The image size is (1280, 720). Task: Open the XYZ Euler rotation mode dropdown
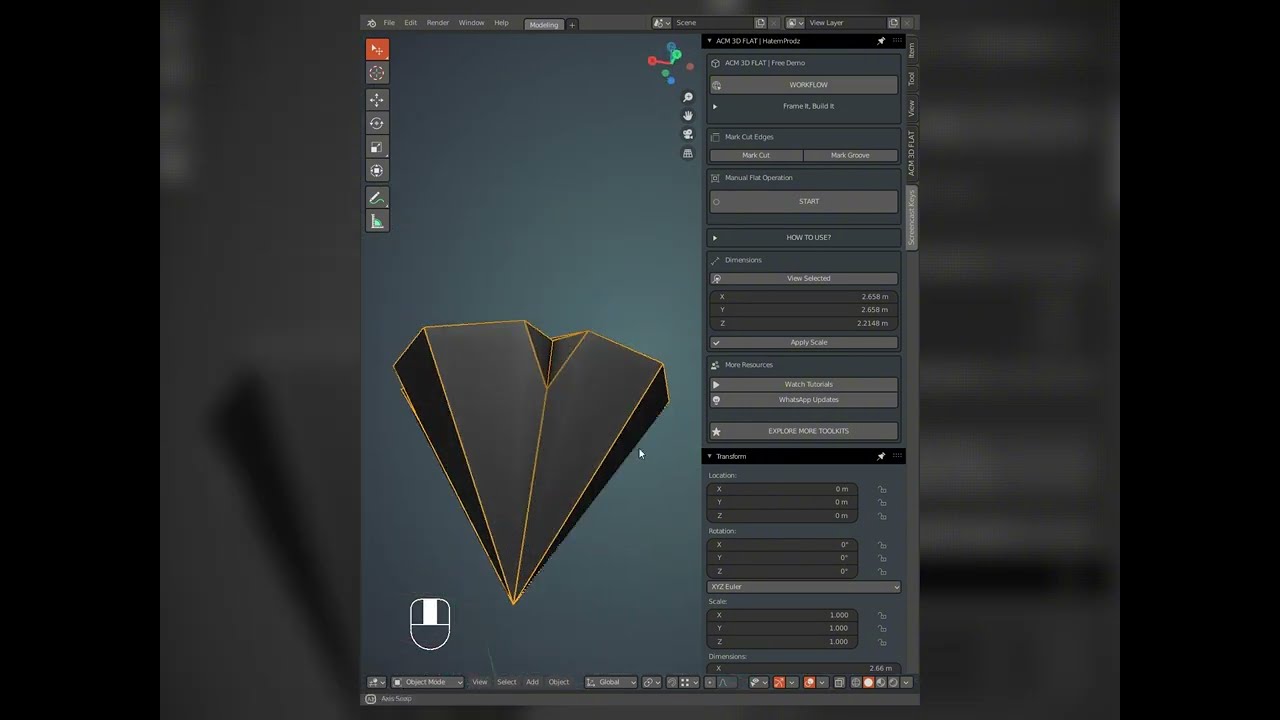(804, 587)
